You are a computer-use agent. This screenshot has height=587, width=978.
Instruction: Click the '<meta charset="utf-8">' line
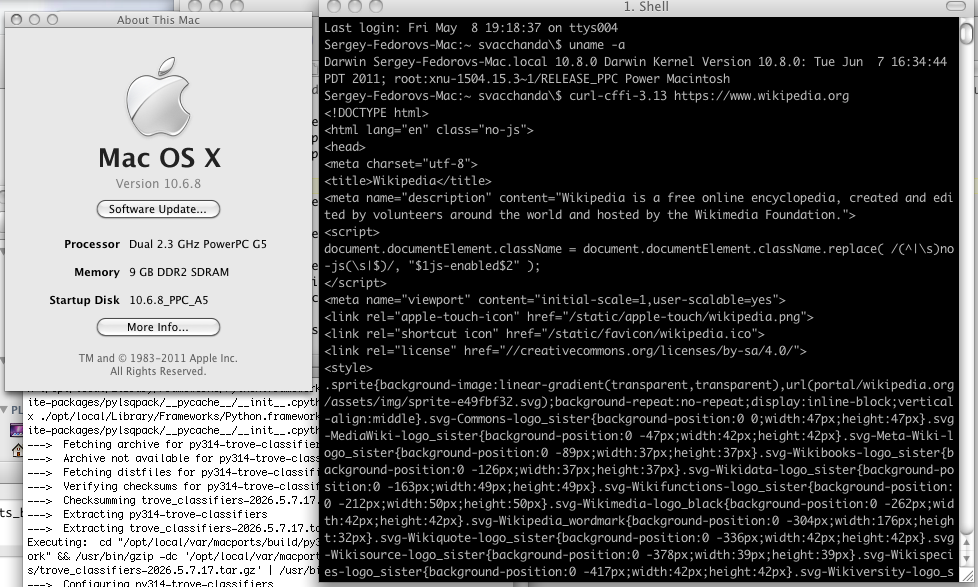coord(401,164)
